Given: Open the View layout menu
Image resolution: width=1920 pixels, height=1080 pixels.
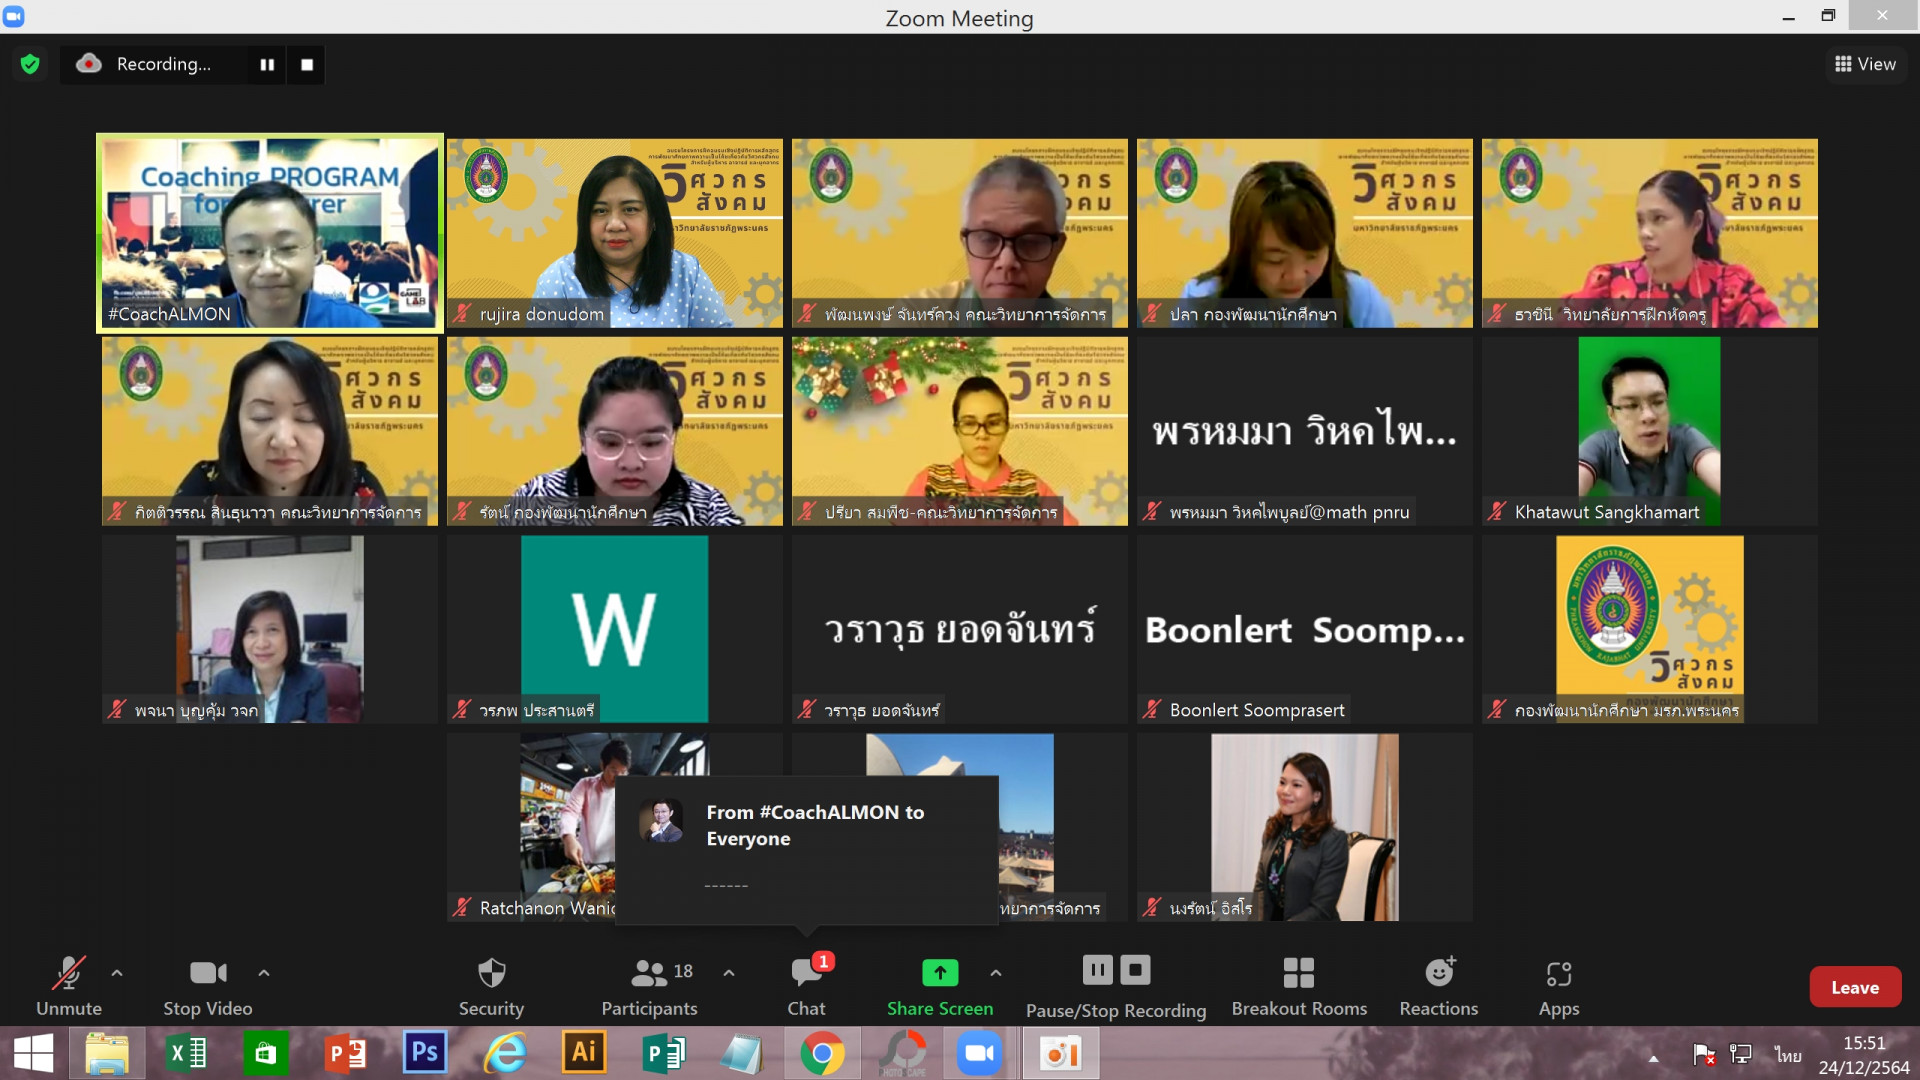Looking at the screenshot, I should point(1865,64).
